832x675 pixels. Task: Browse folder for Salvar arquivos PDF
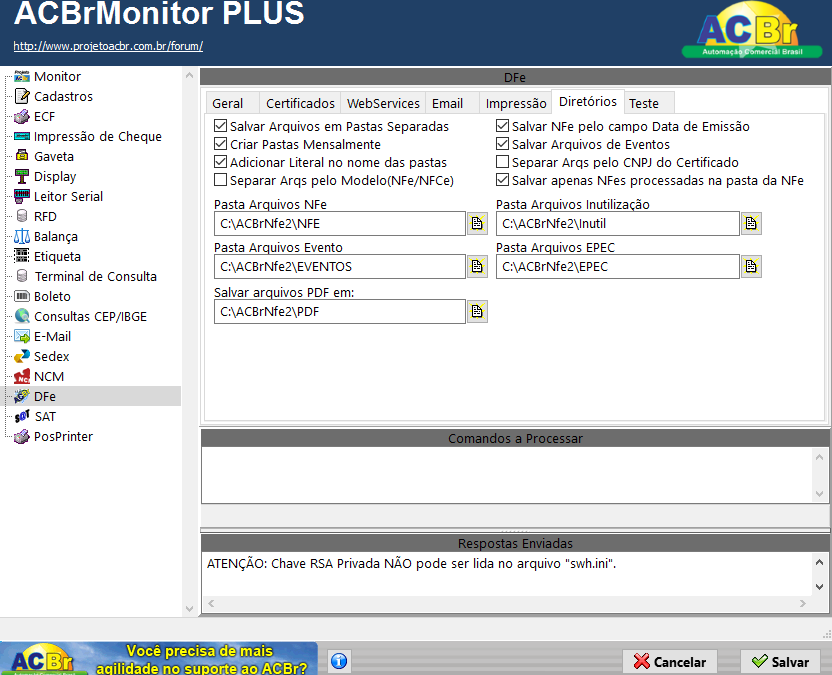[x=477, y=311]
